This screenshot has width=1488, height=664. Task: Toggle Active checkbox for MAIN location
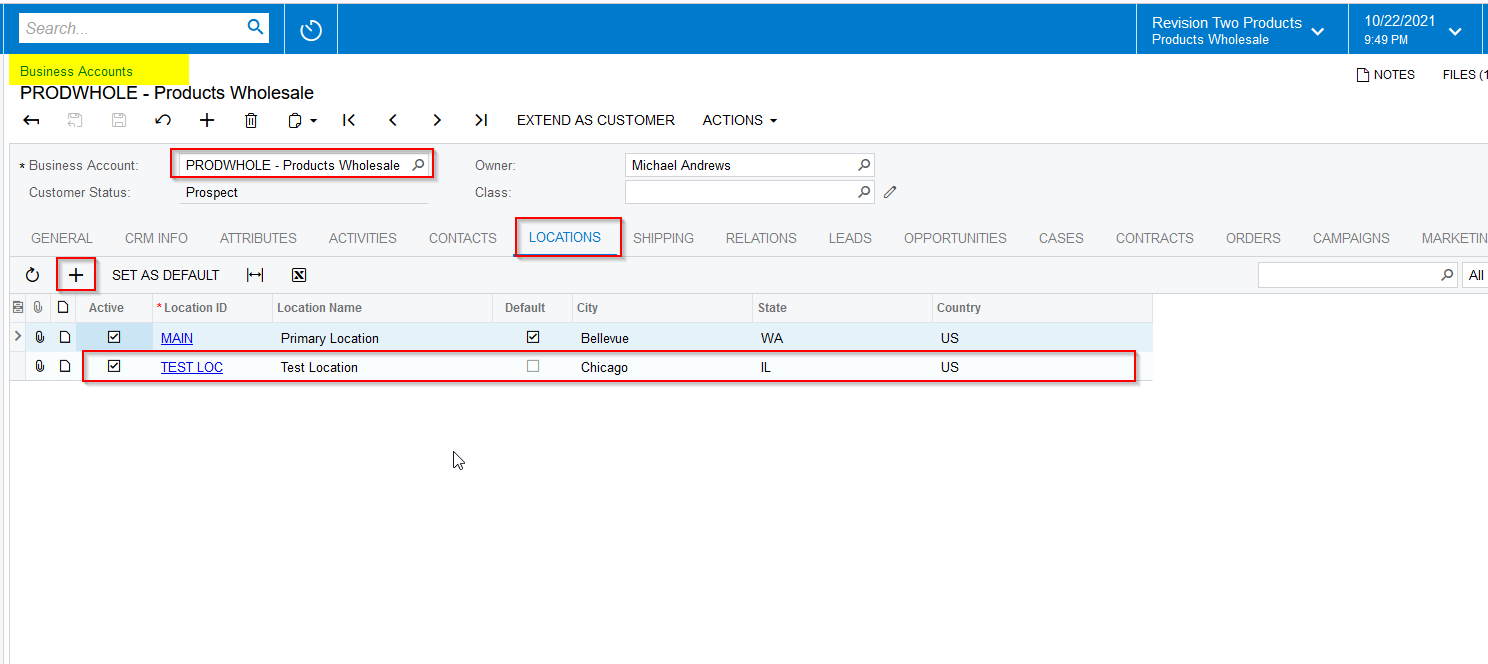point(114,337)
